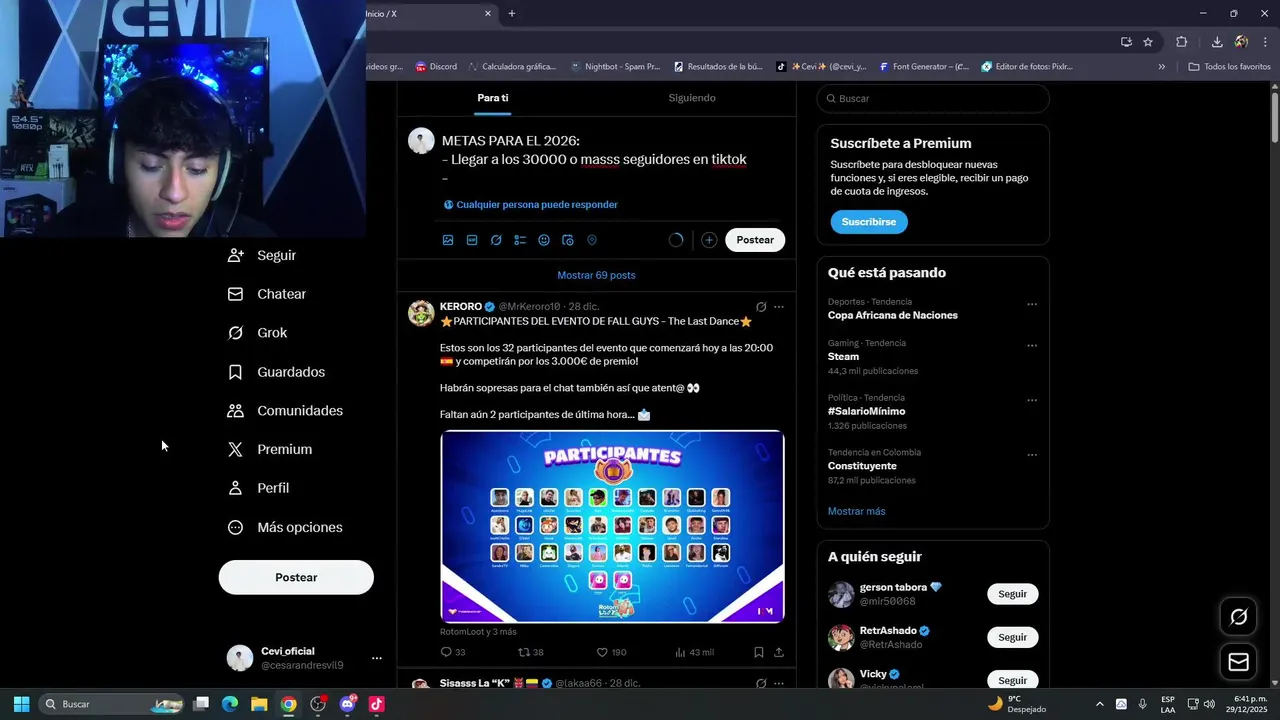Bookmark this page with star icon
The image size is (1280, 720).
point(1148,42)
